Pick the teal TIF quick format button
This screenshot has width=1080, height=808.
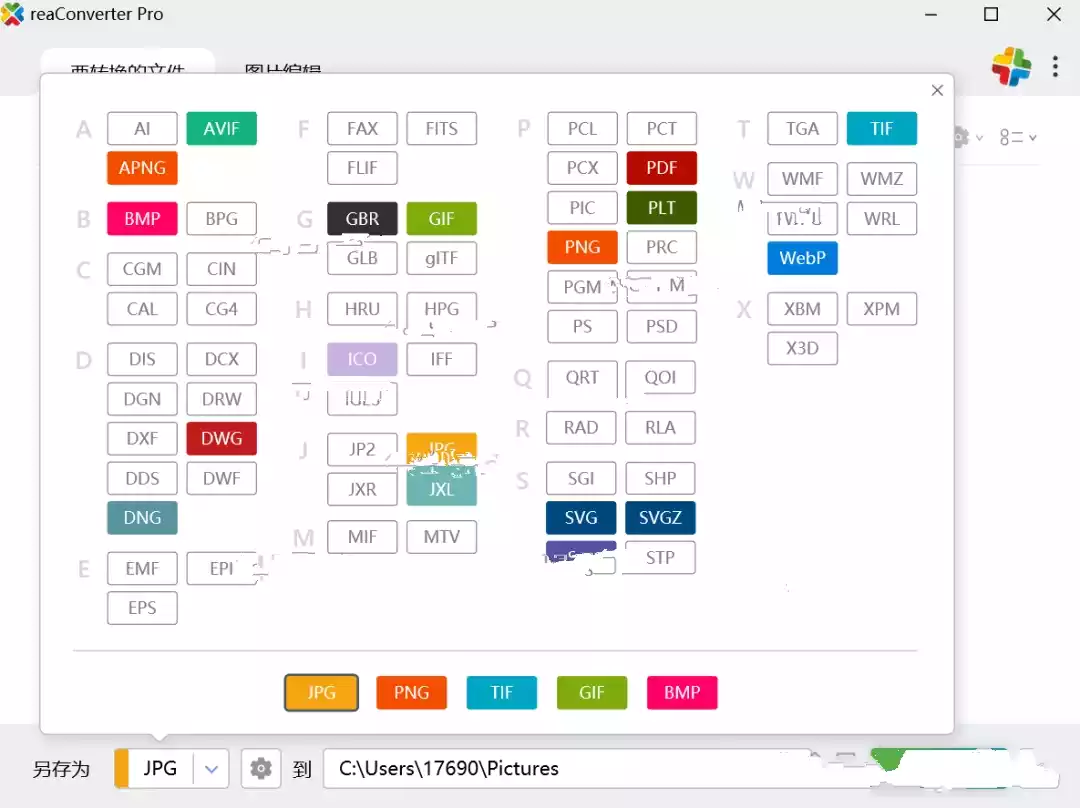501,692
